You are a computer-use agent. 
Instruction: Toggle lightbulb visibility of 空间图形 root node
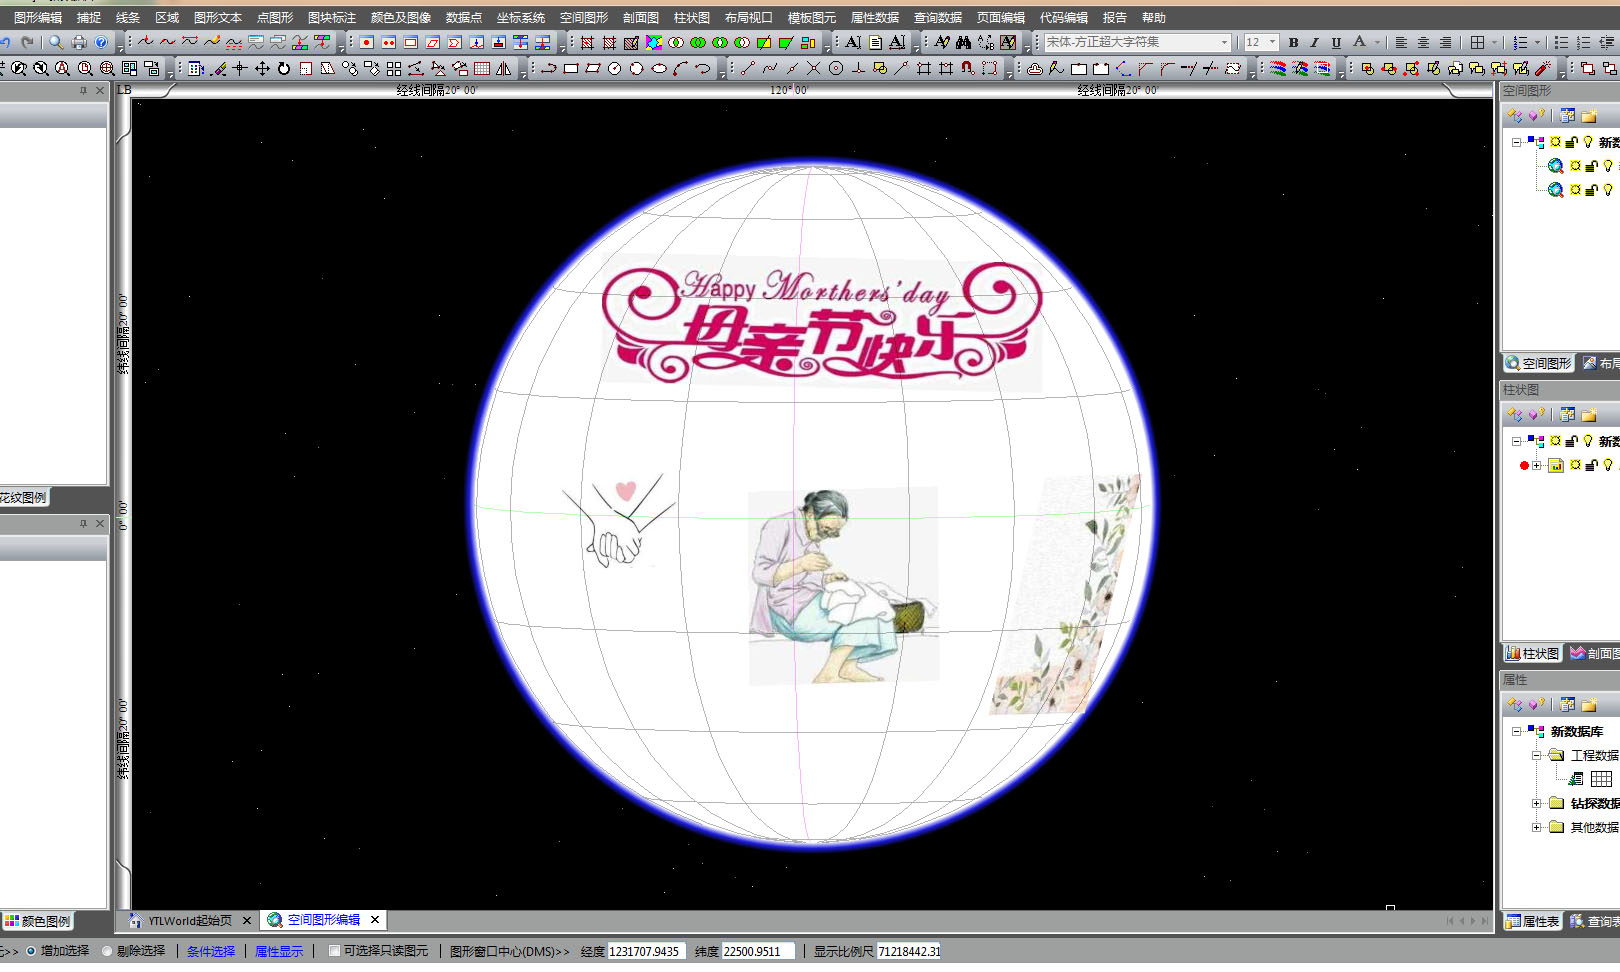tap(1588, 142)
